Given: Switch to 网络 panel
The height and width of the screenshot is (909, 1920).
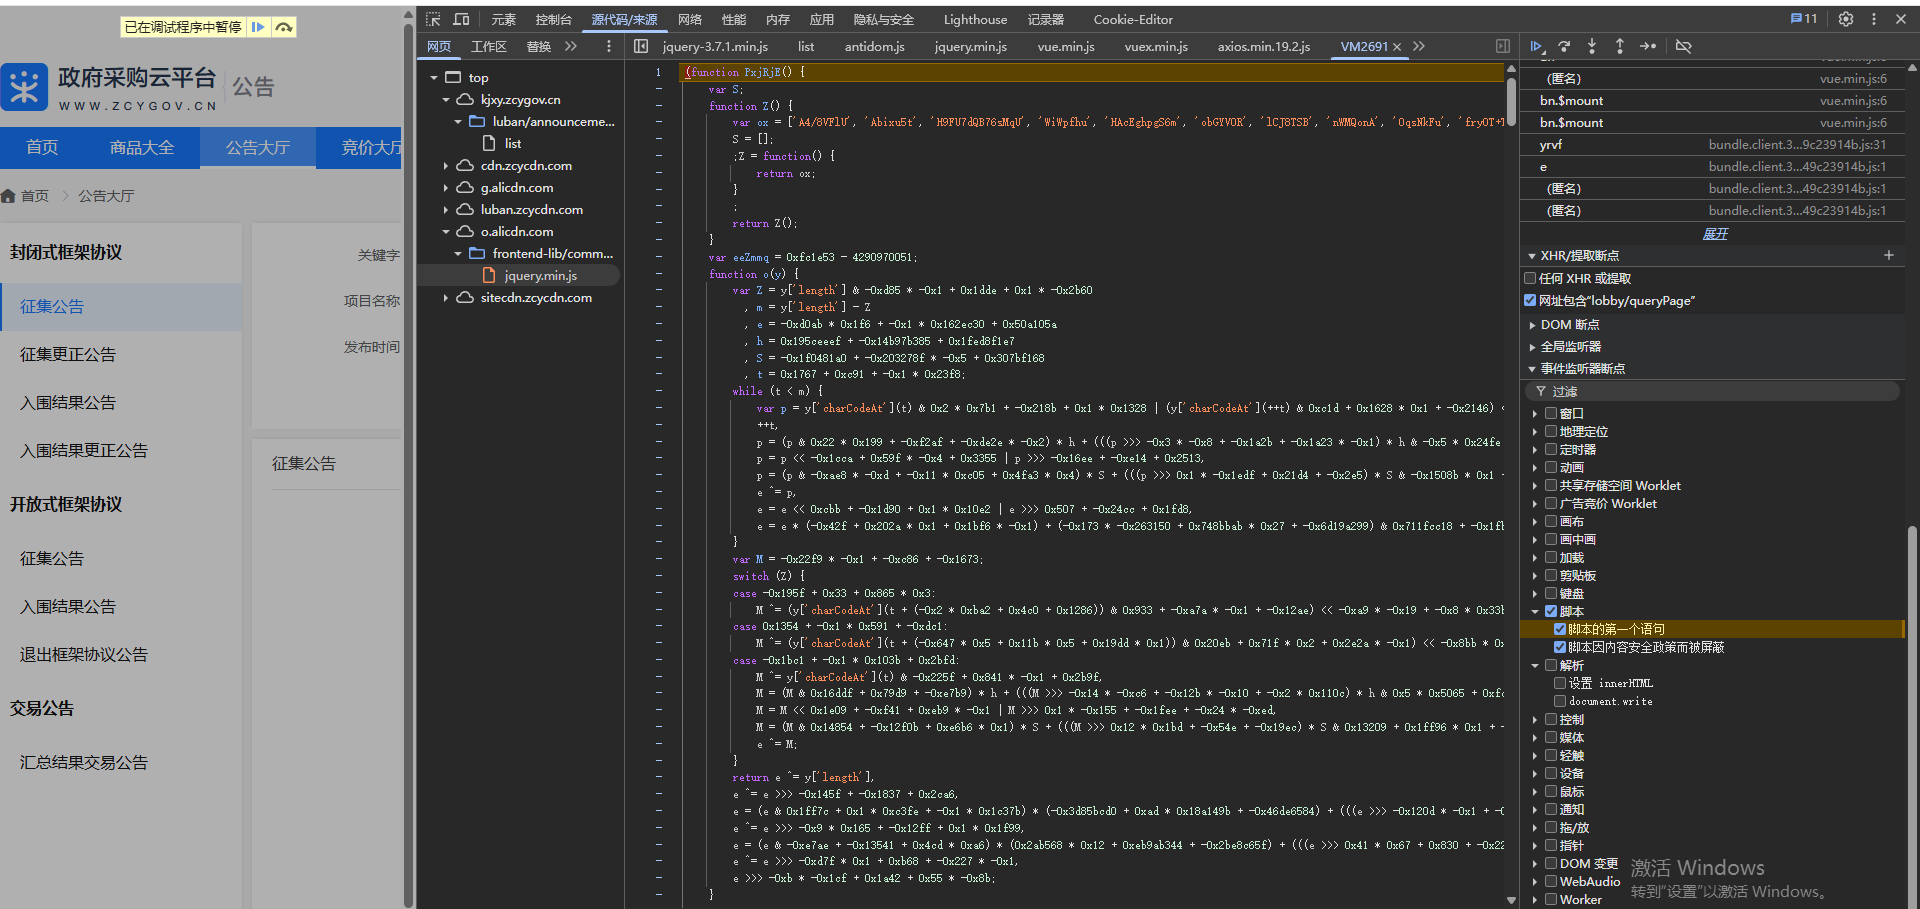Looking at the screenshot, I should pyautogui.click(x=690, y=19).
